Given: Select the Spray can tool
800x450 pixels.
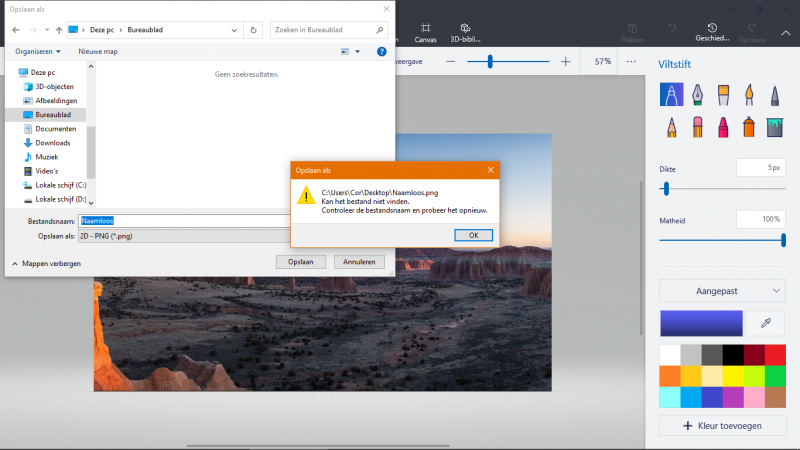Looking at the screenshot, I should pos(749,128).
